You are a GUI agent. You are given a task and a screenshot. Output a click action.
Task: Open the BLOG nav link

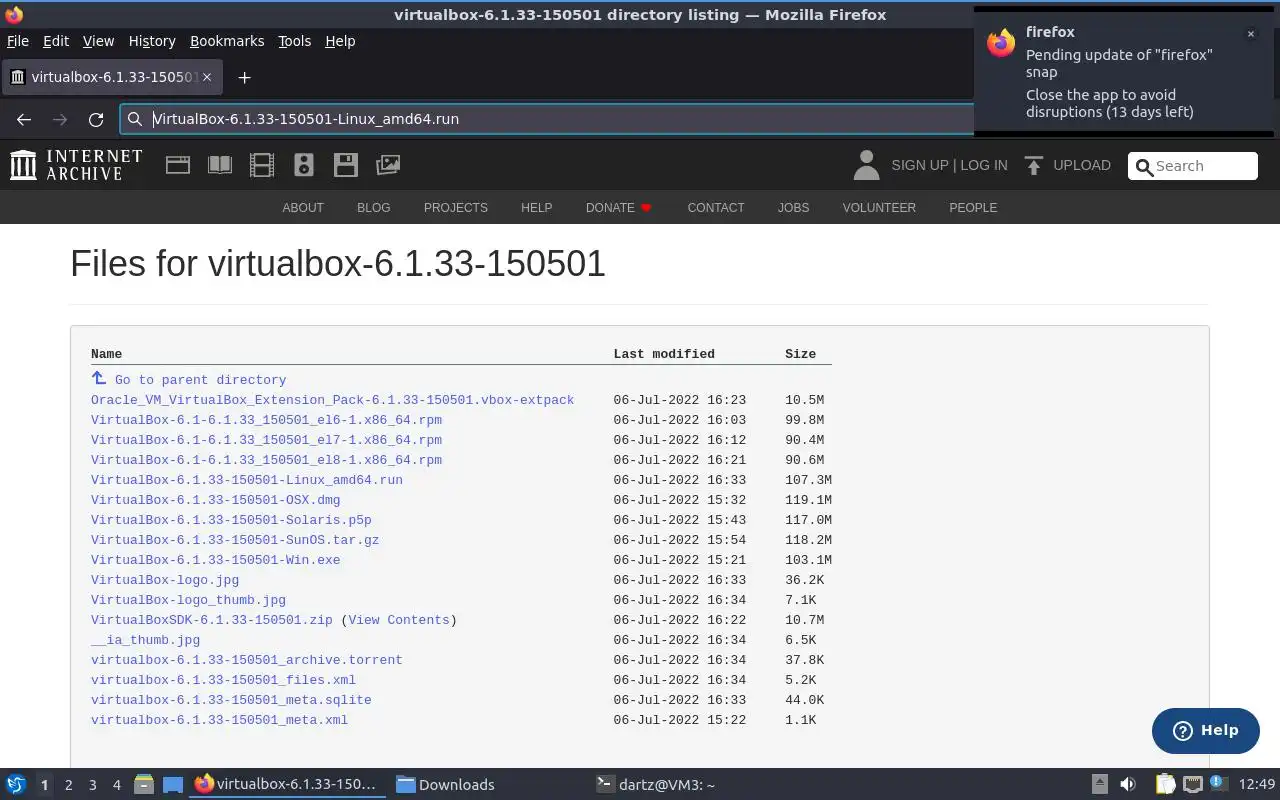click(373, 208)
